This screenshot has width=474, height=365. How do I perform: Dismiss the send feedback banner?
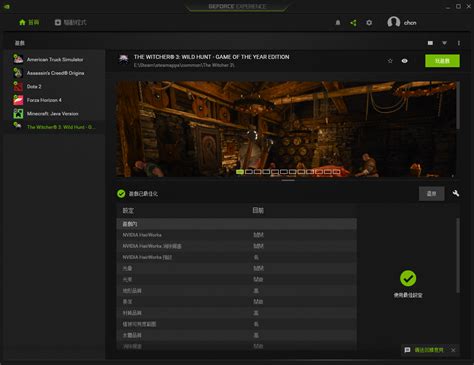pos(453,350)
